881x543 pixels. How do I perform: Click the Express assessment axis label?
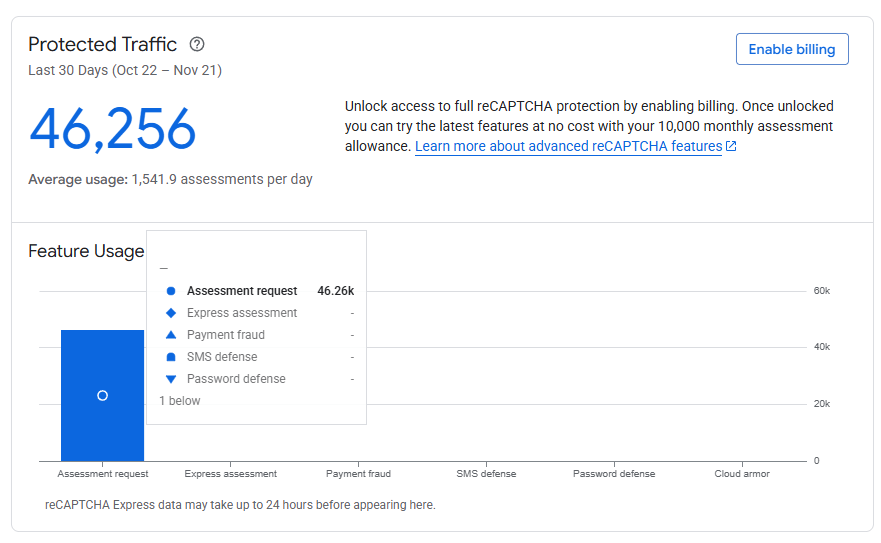pos(230,474)
